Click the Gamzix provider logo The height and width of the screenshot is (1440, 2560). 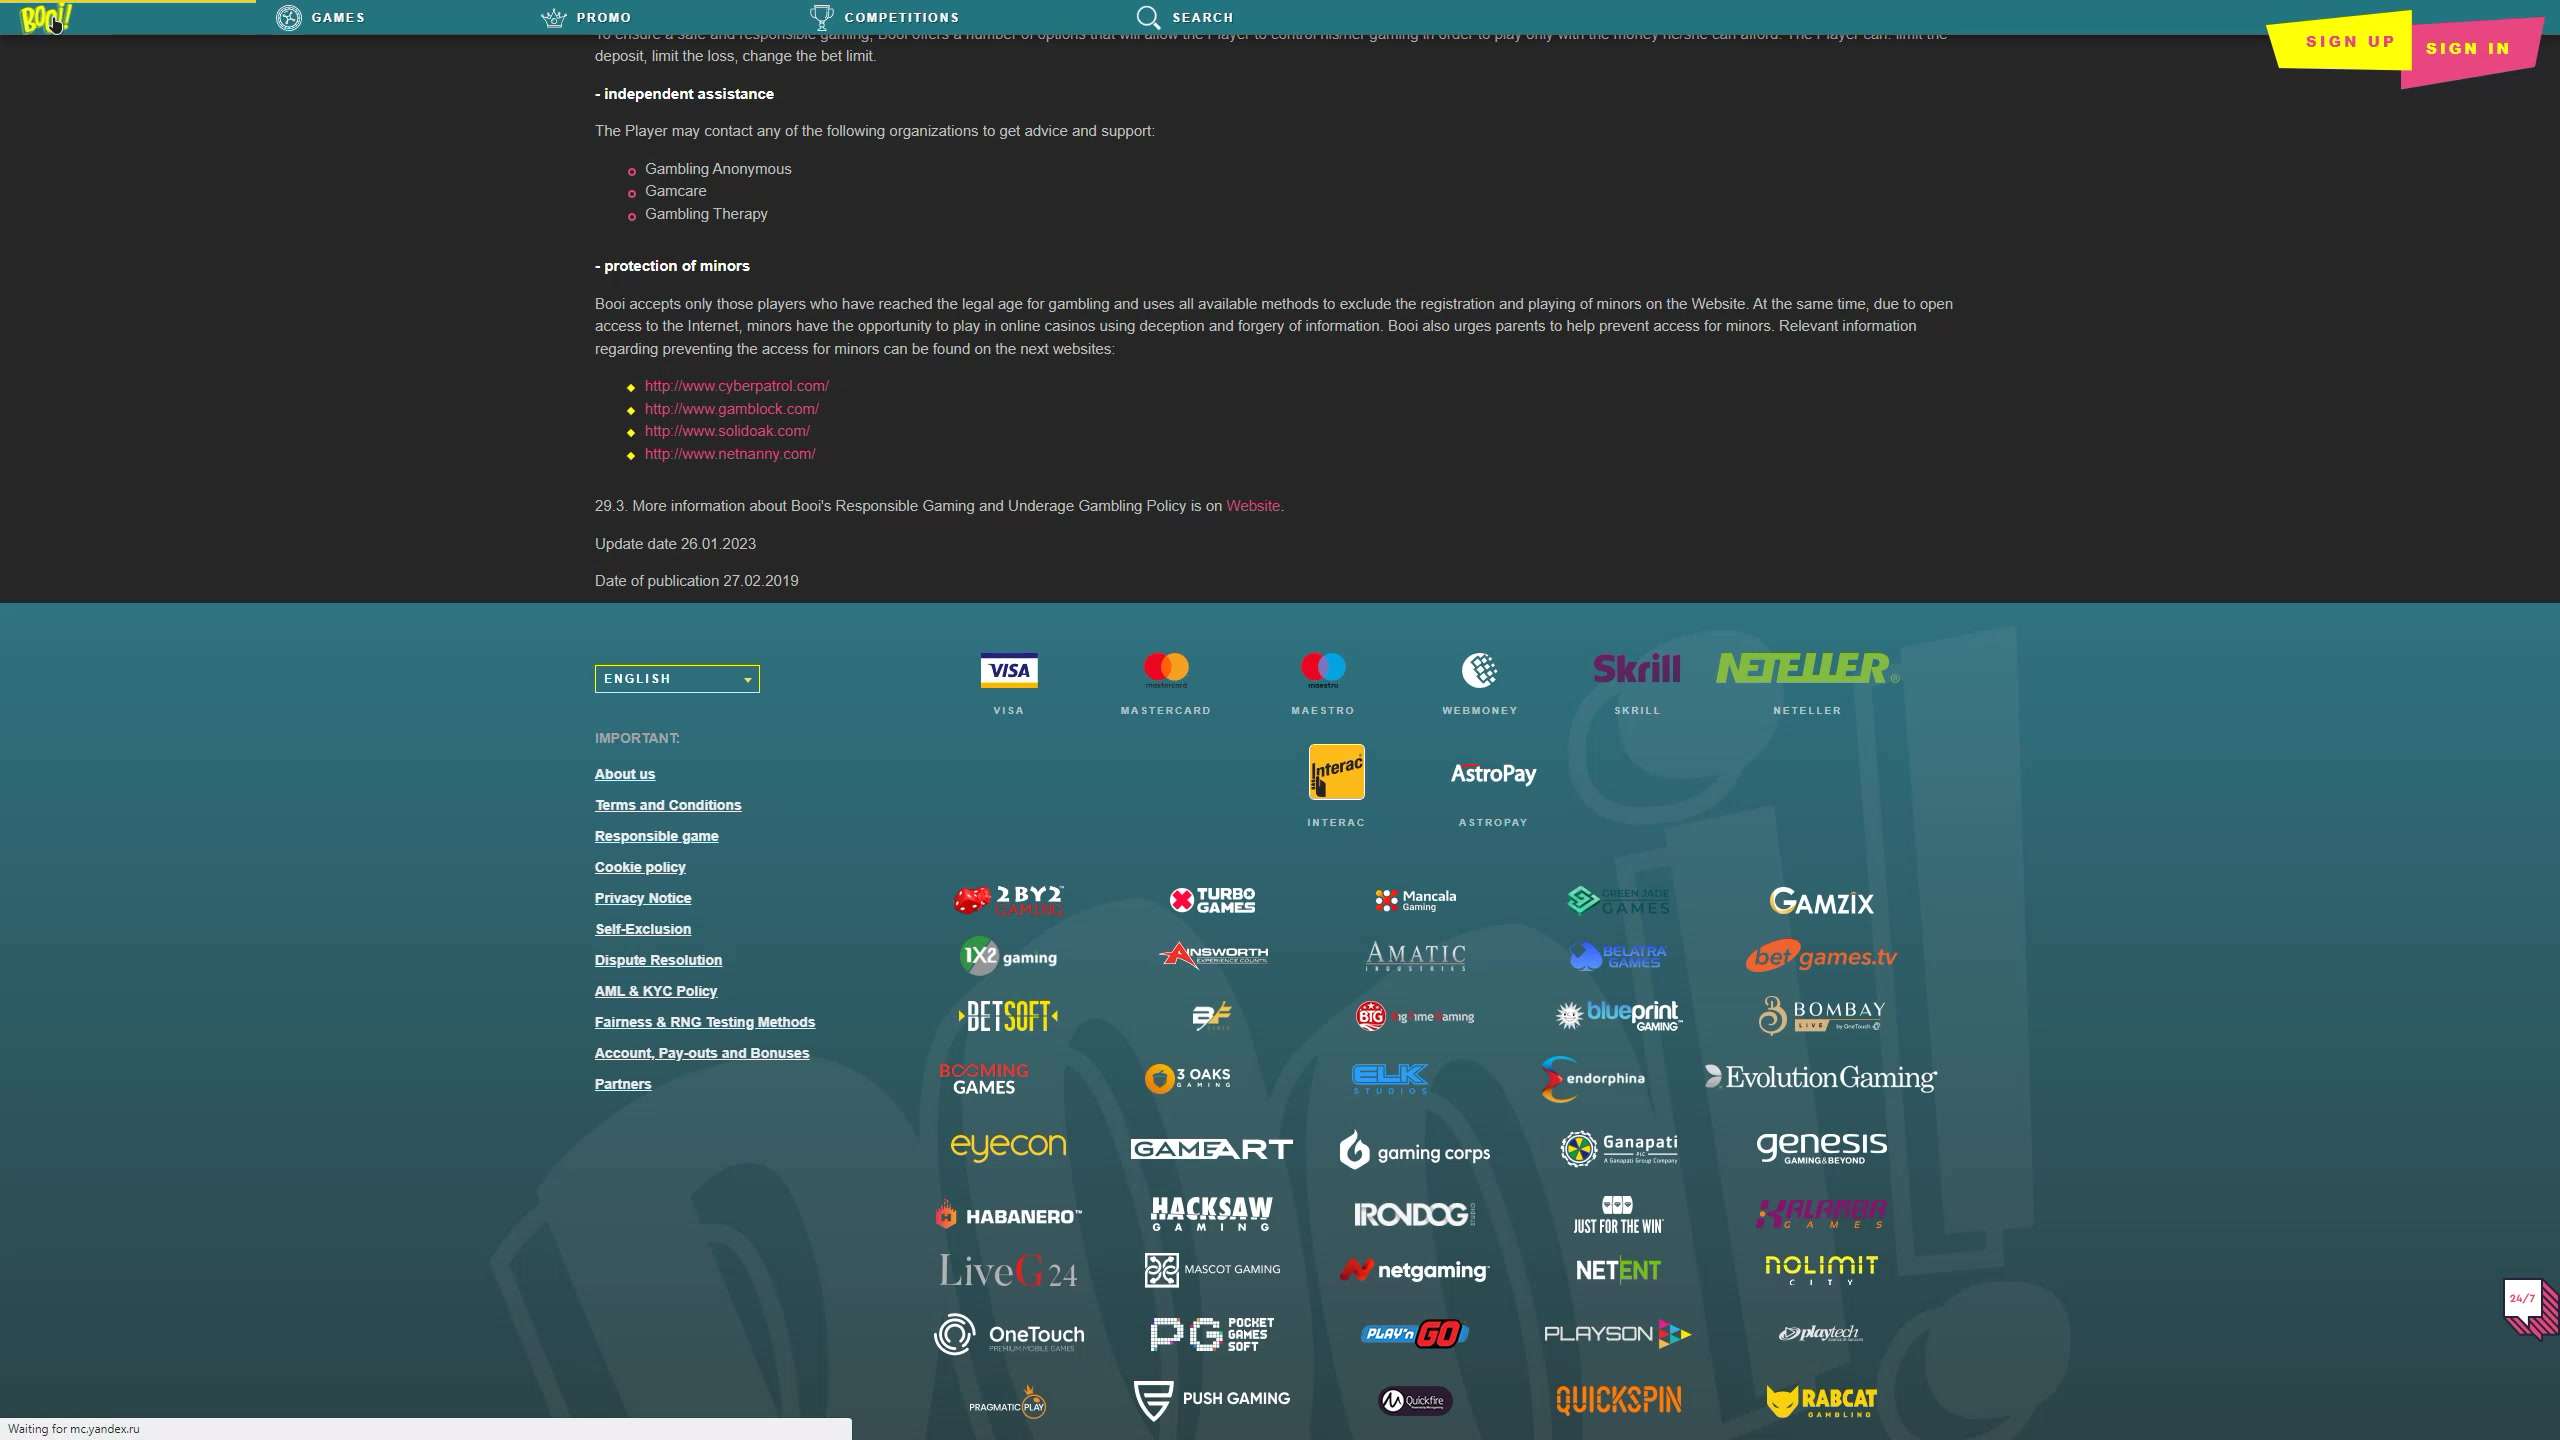[x=1821, y=902]
